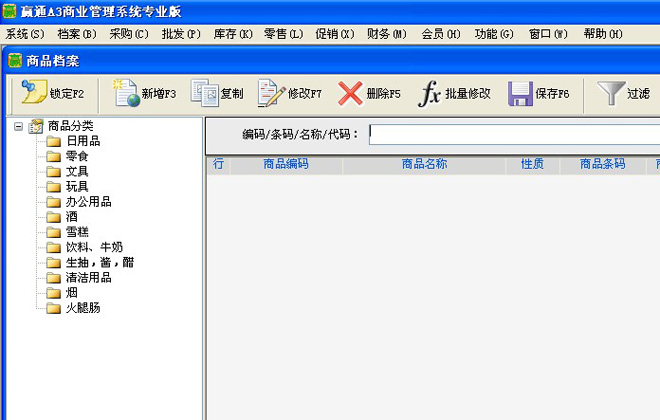Open the 库存(K) menu
Viewport: 660px width, 420px height.
(x=233, y=34)
